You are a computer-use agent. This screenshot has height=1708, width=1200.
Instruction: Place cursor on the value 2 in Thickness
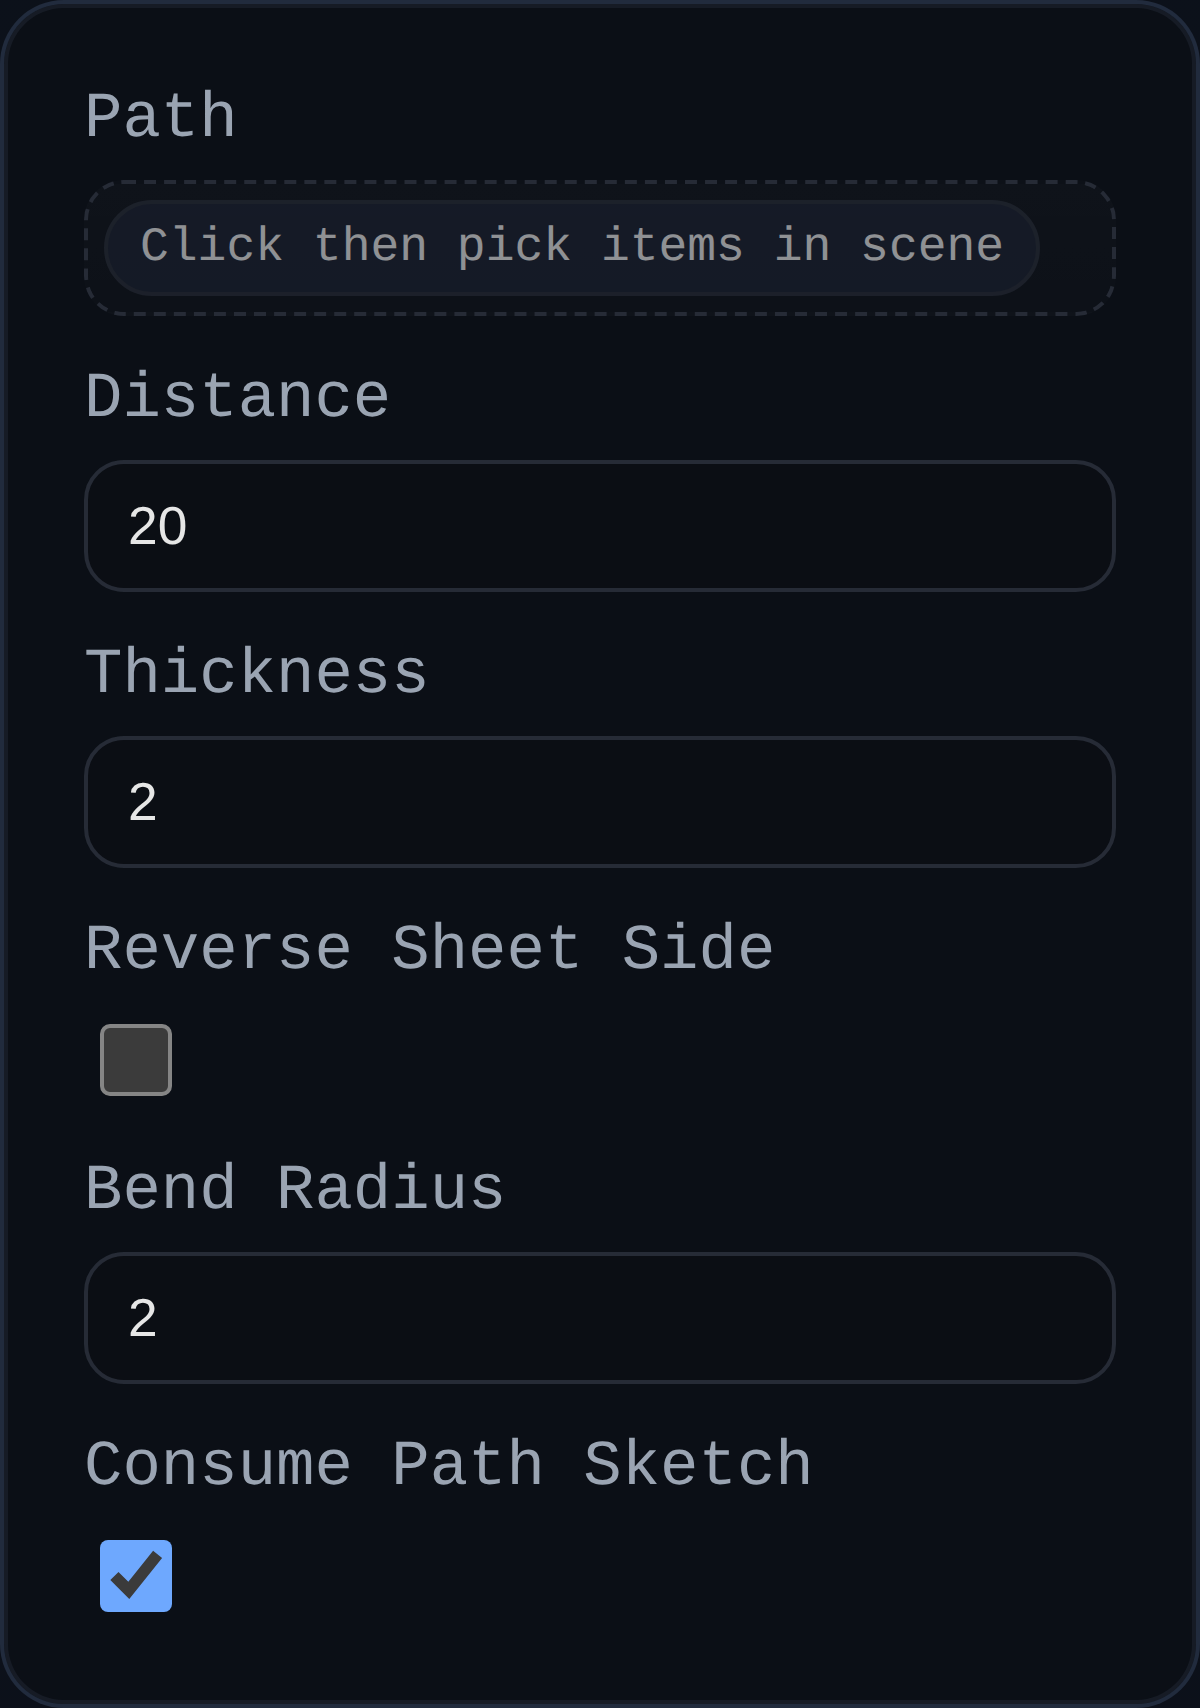[x=143, y=802]
